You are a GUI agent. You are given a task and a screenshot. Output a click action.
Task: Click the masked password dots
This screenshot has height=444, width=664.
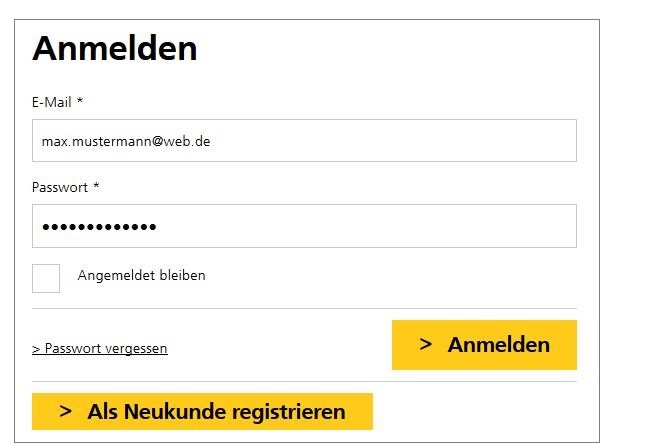(x=99, y=227)
